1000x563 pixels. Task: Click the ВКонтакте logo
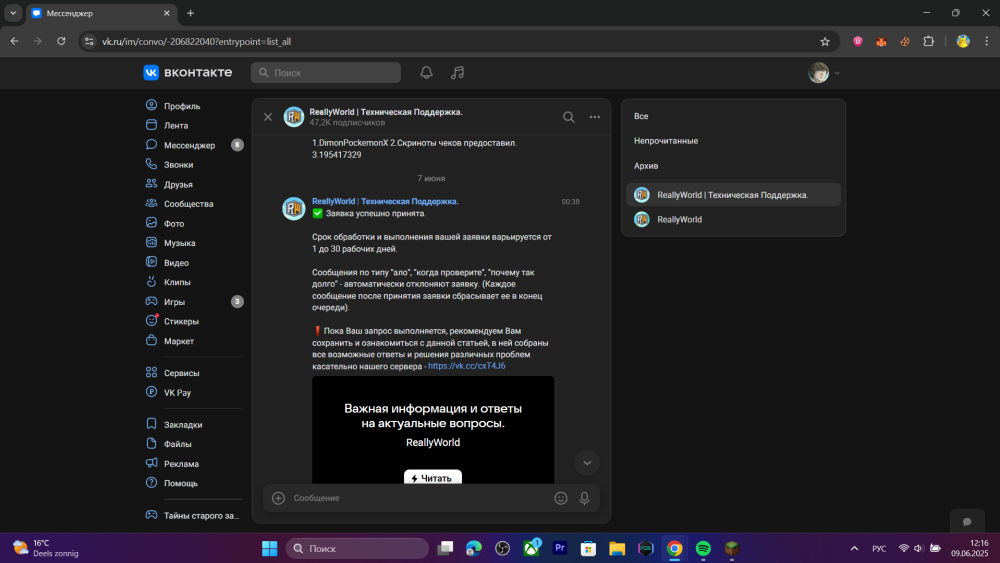point(188,73)
